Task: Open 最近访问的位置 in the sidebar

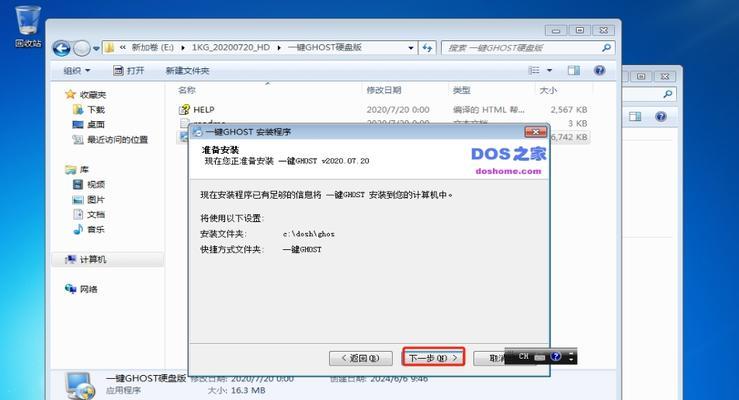Action: pos(110,140)
